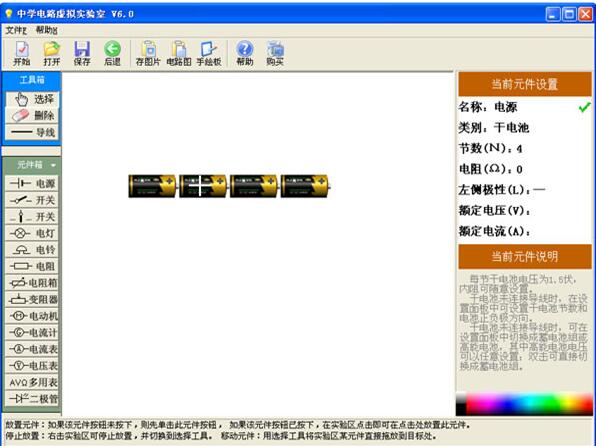The width and height of the screenshot is (596, 446).
Task: Click the 存图片 save picture icon
Action: [148, 53]
